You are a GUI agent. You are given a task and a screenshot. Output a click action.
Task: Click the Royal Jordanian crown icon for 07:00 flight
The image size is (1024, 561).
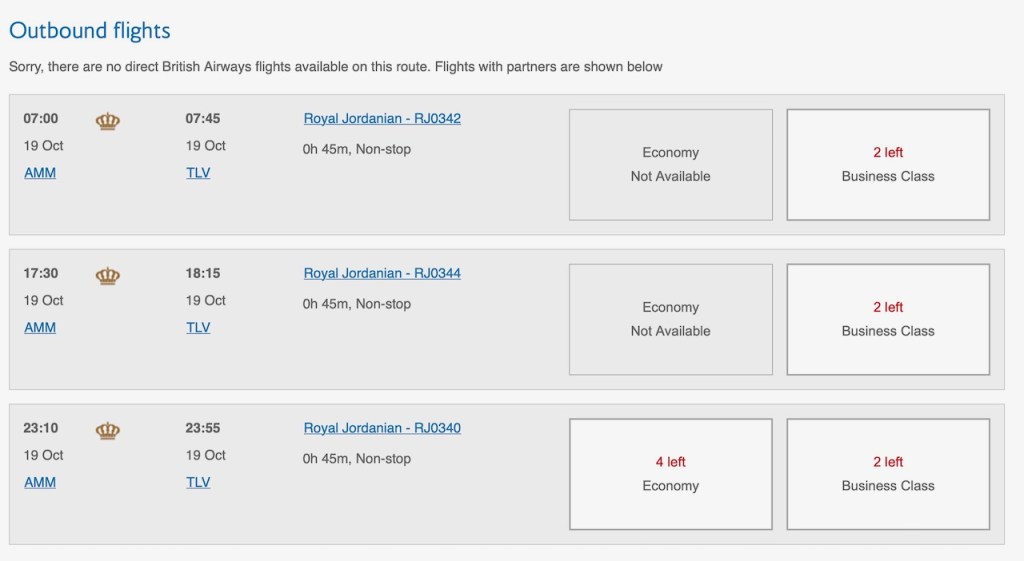(x=107, y=121)
